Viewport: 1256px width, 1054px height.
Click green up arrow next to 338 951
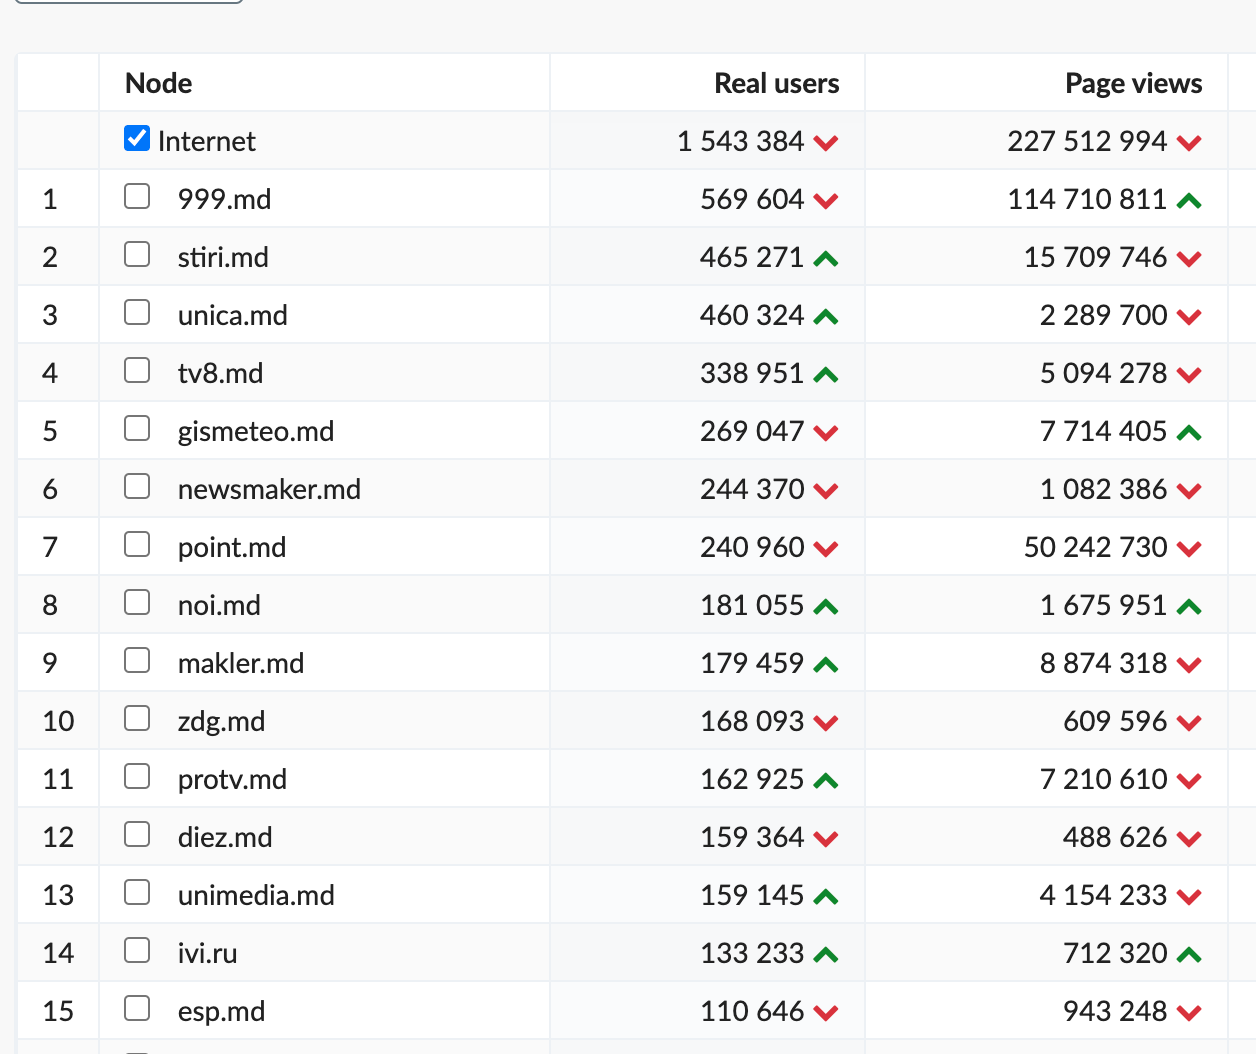pos(826,375)
